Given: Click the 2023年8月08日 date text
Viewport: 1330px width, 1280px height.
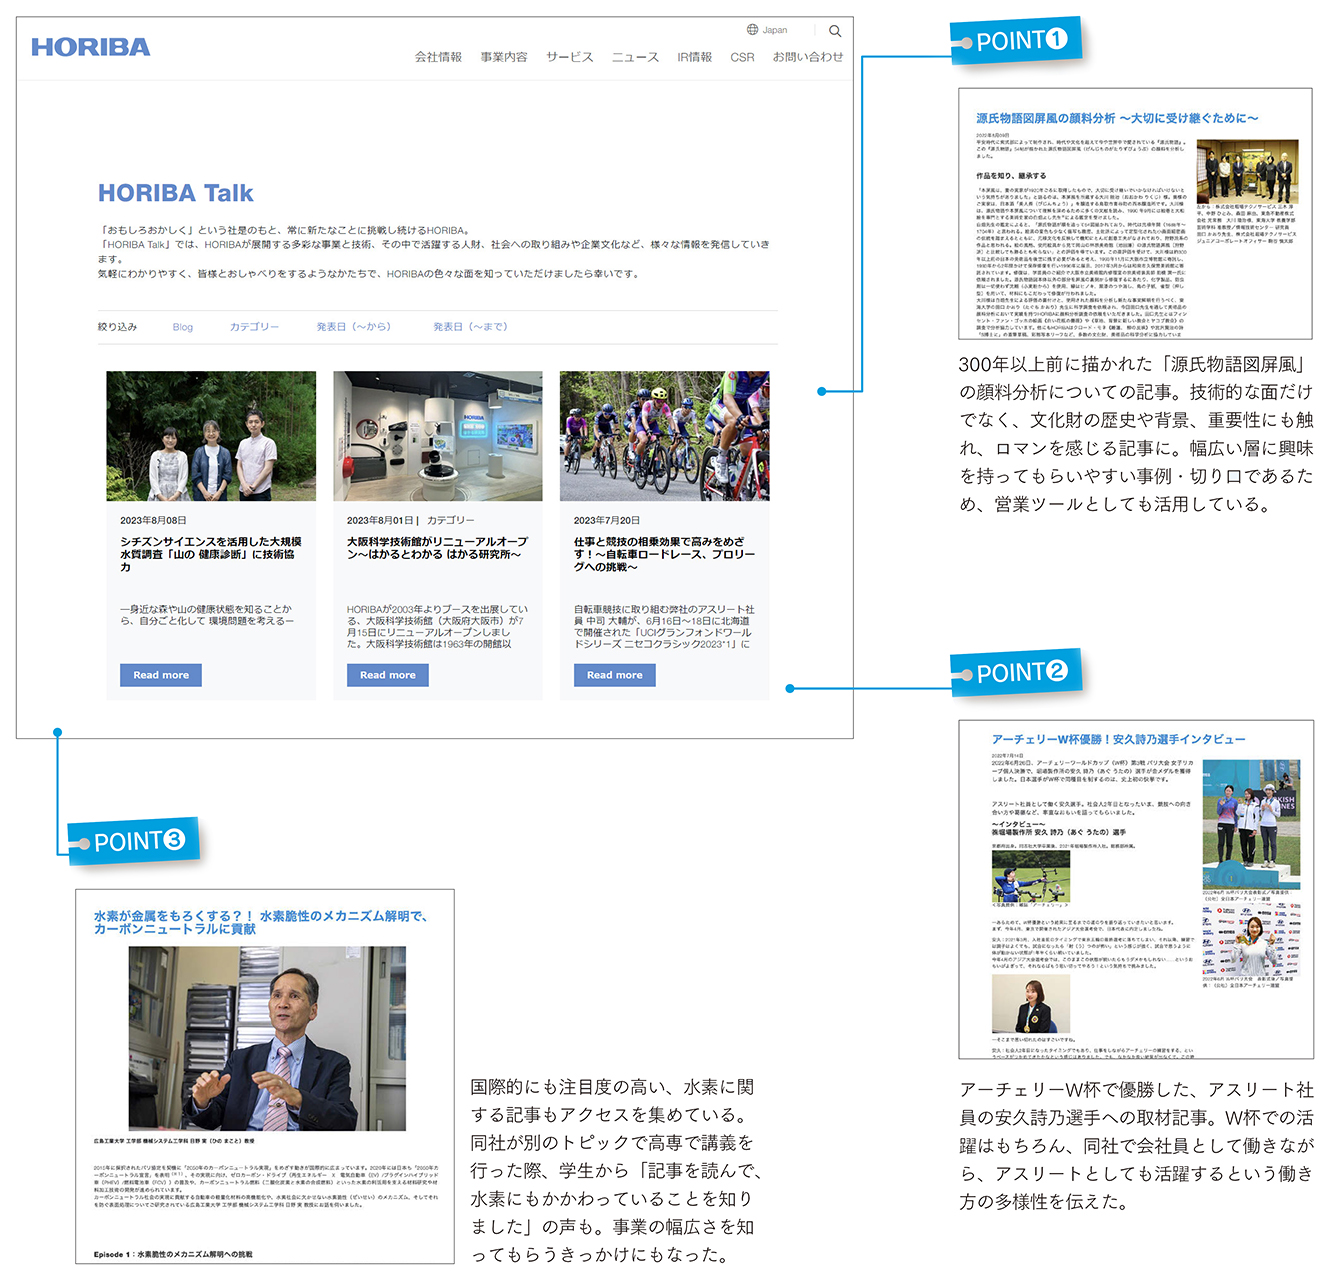Looking at the screenshot, I should click(153, 520).
